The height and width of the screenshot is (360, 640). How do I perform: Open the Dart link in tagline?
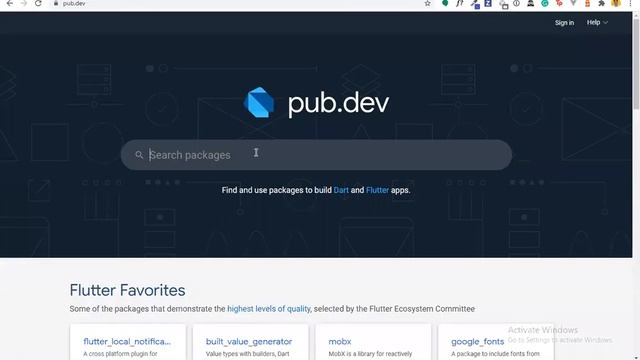click(341, 190)
